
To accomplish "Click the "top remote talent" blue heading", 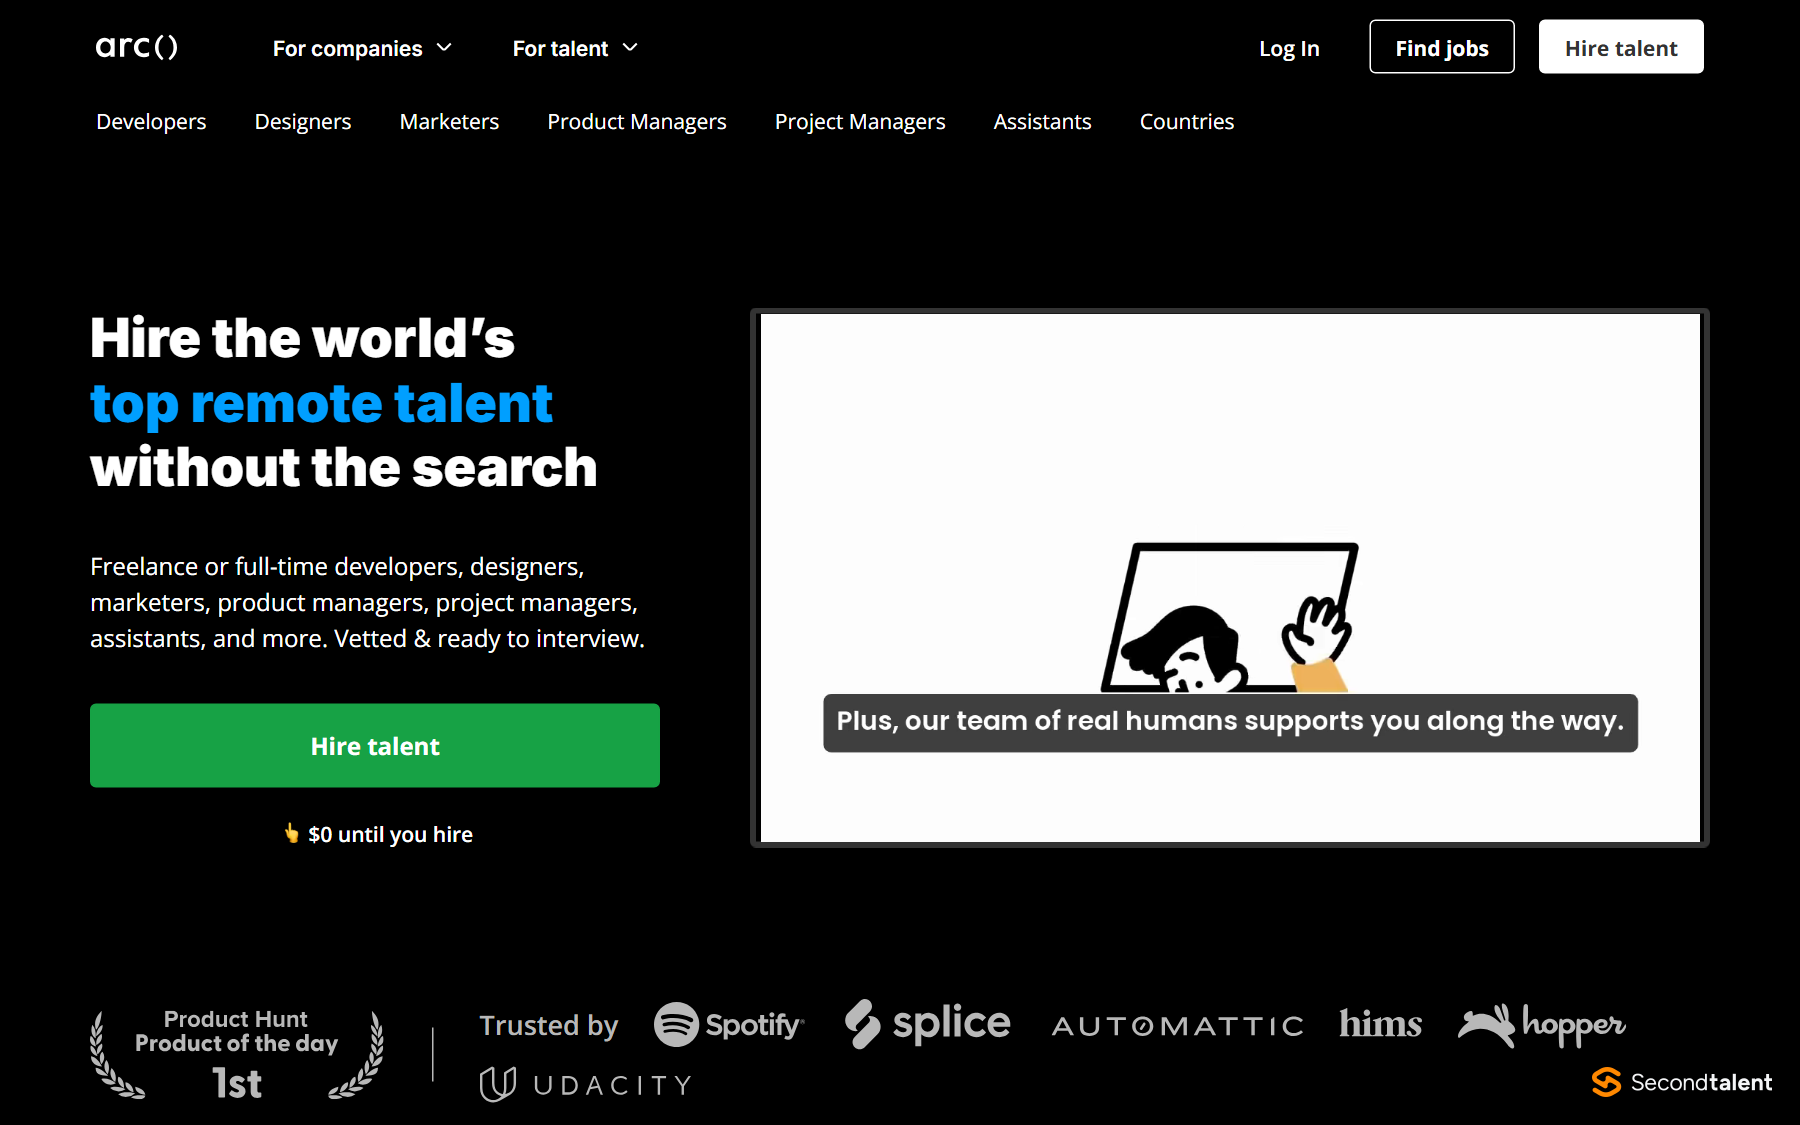I will (x=321, y=404).
